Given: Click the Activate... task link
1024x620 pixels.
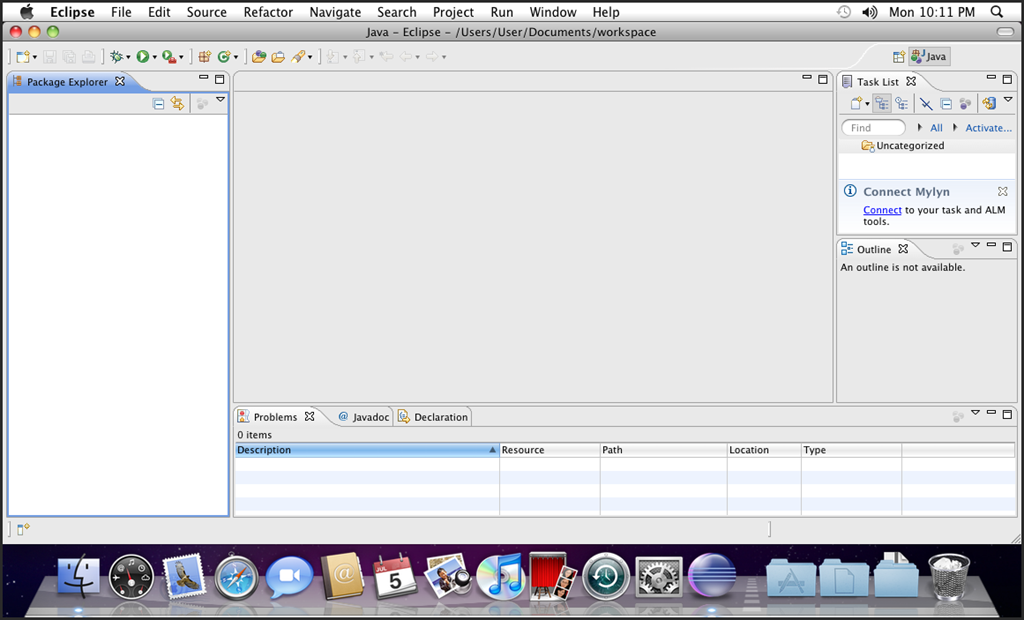Looking at the screenshot, I should 989,128.
